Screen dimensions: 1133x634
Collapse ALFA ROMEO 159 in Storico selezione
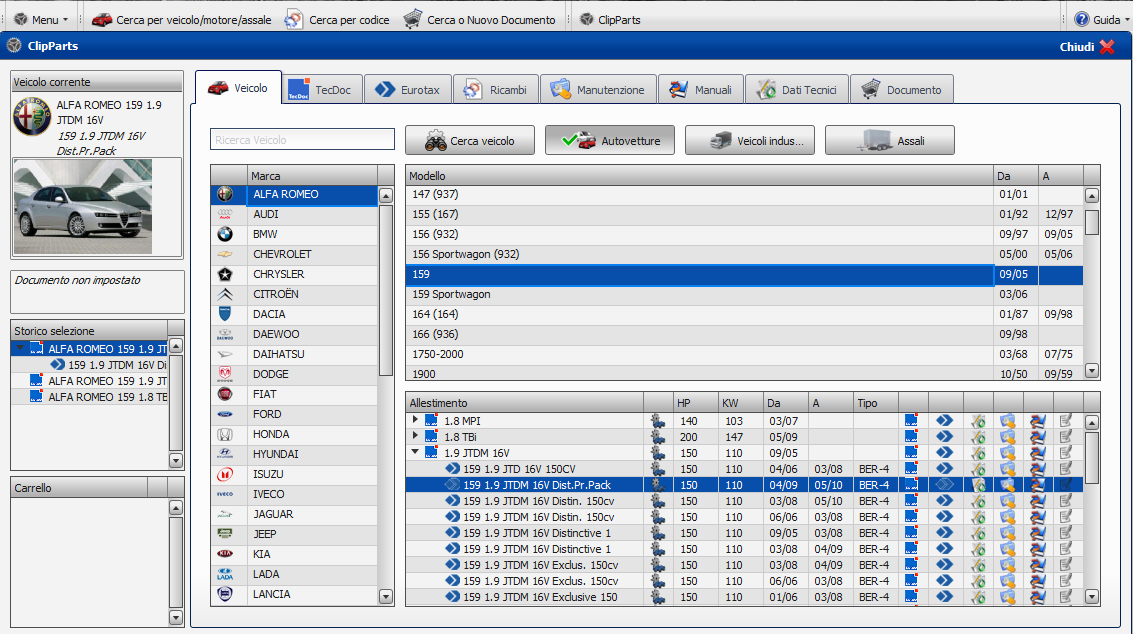pos(20,348)
